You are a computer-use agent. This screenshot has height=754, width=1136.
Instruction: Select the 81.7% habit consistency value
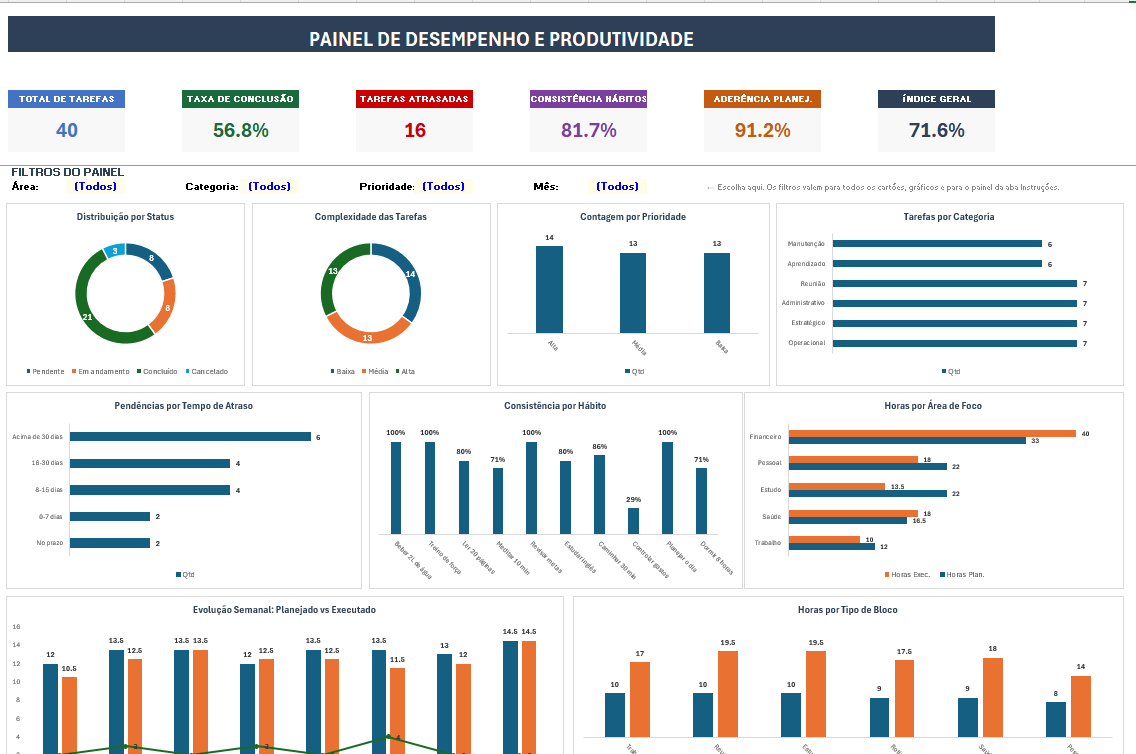coord(588,130)
